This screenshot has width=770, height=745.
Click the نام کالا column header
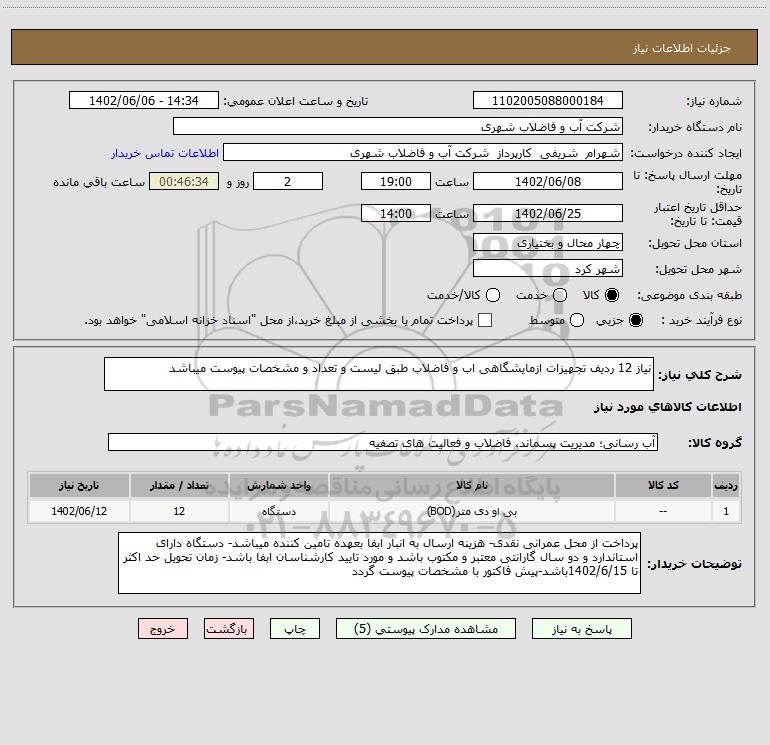coord(471,485)
